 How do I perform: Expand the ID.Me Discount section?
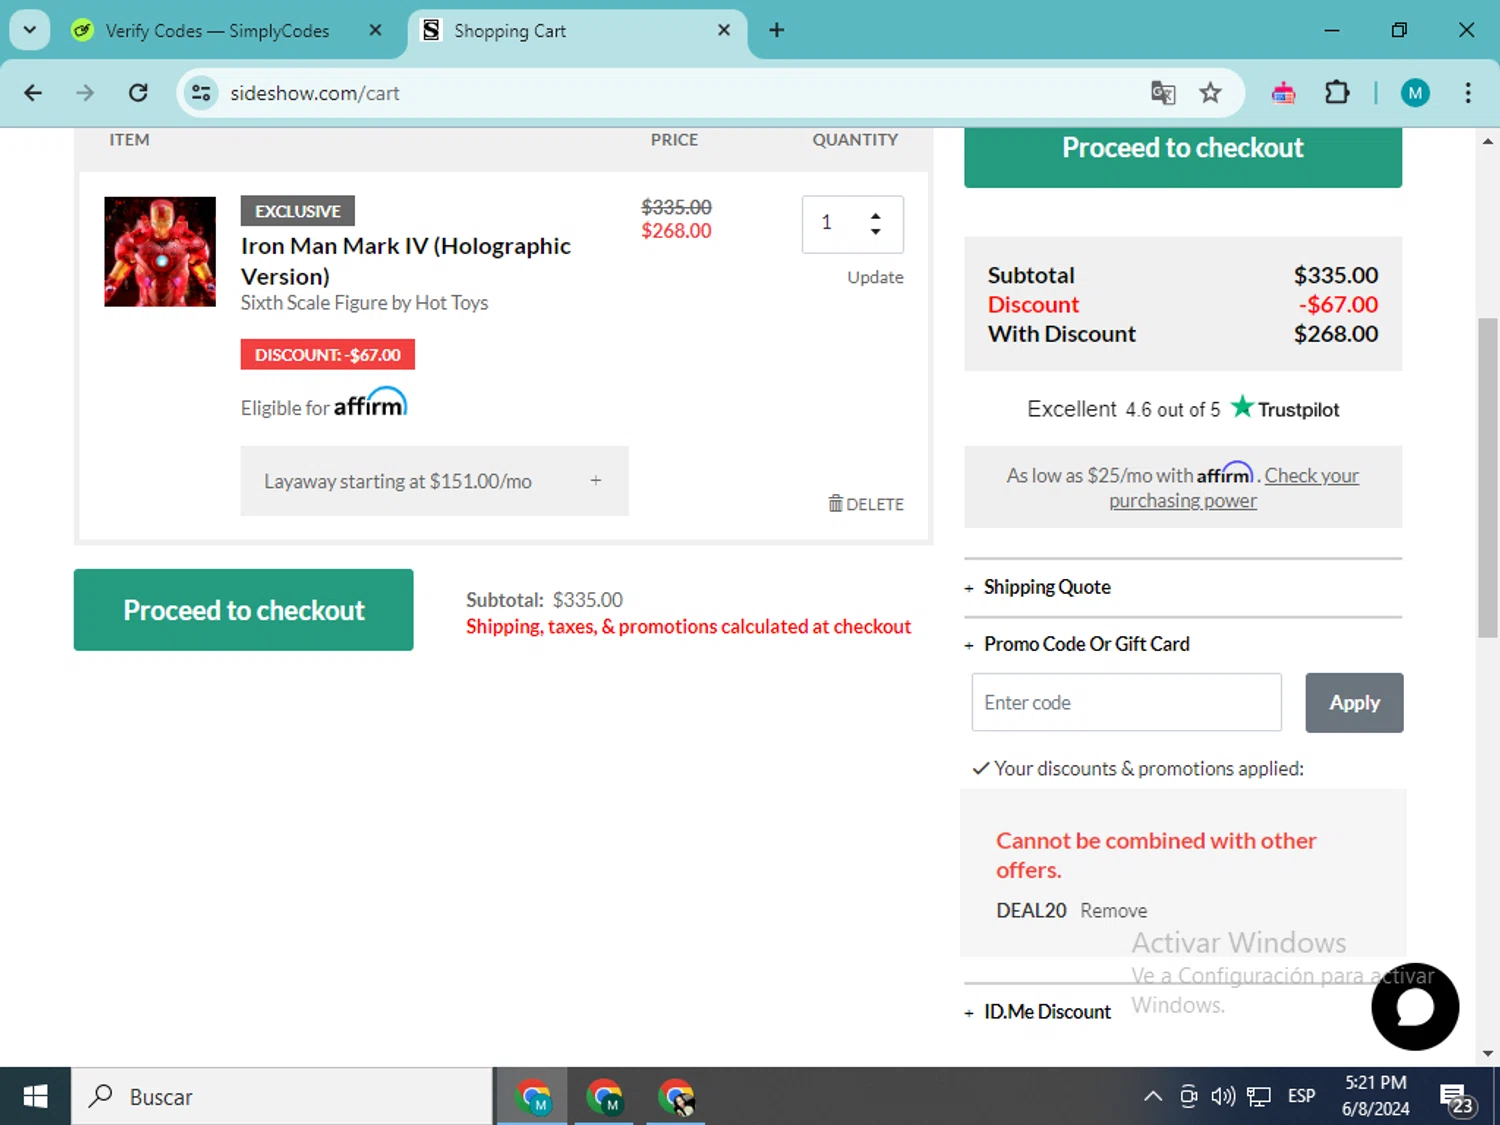pyautogui.click(x=1038, y=1012)
